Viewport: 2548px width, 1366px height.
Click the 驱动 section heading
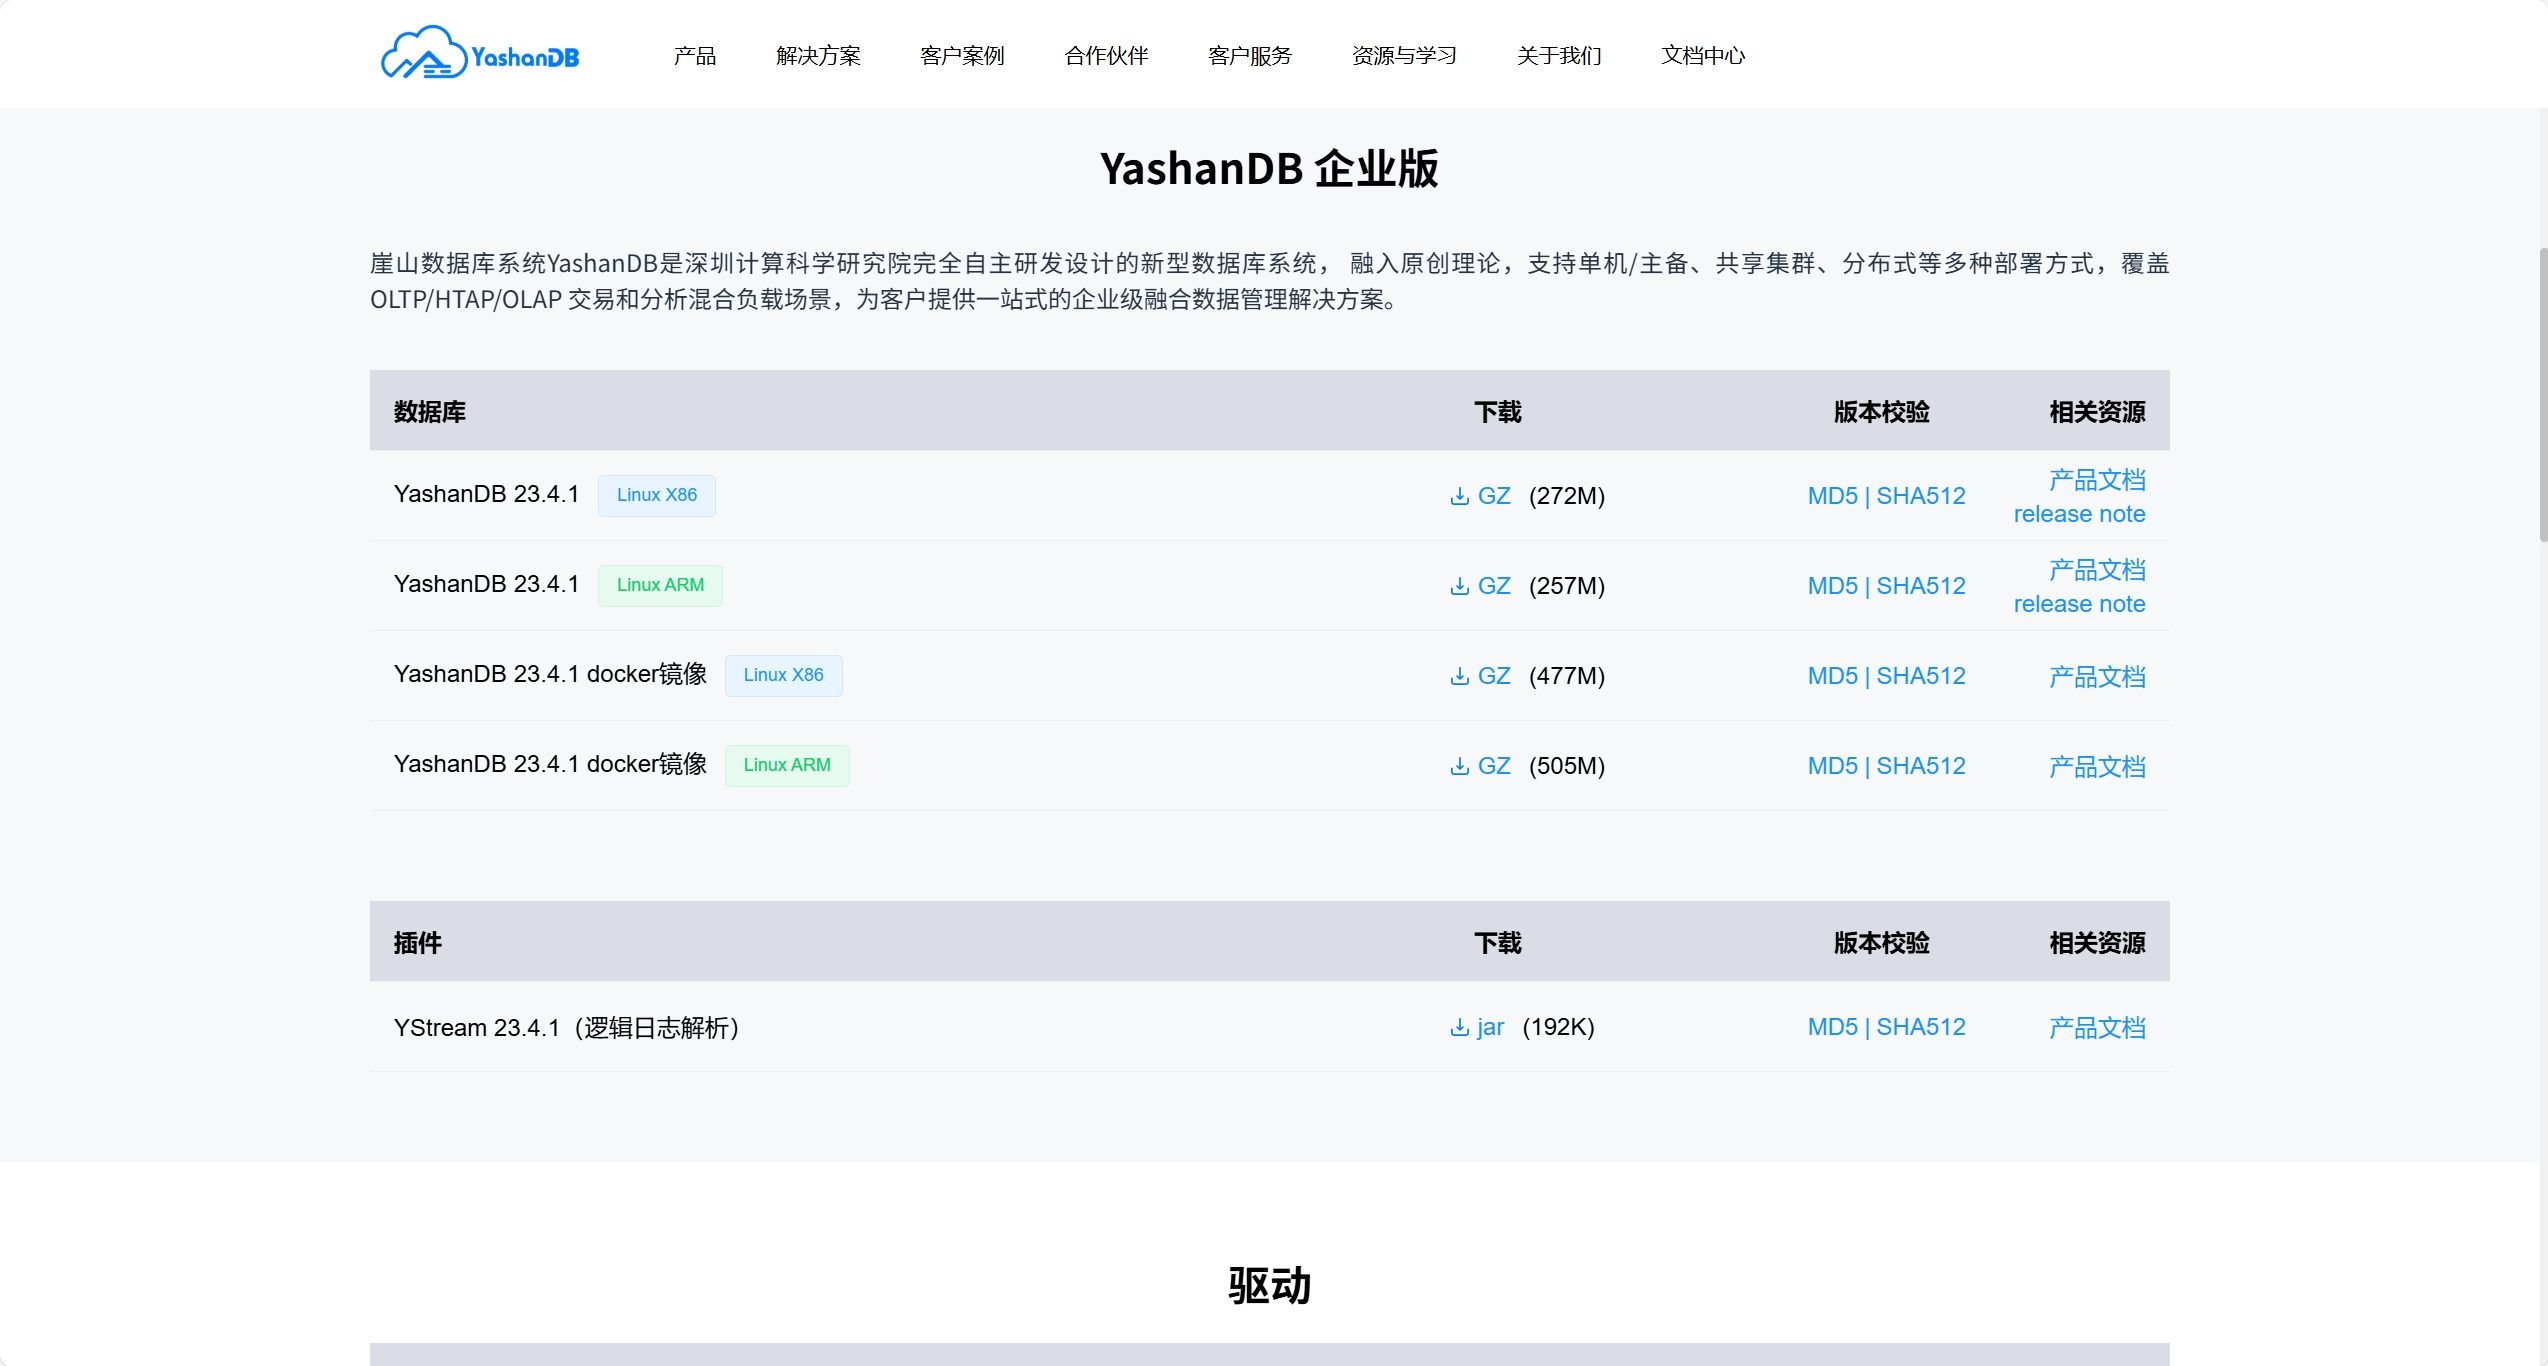[x=1269, y=1286]
